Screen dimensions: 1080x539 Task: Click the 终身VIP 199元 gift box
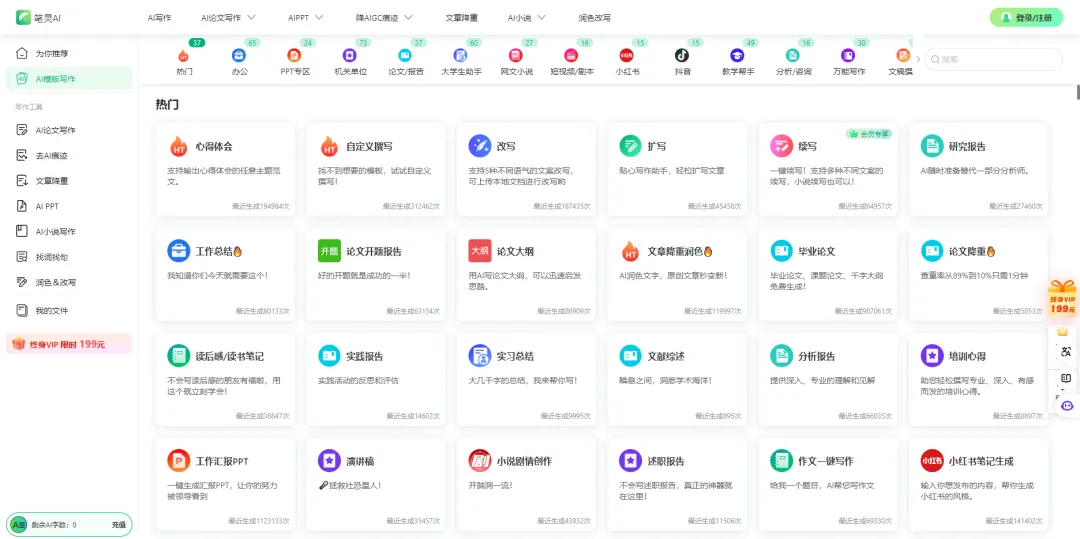click(x=1063, y=297)
